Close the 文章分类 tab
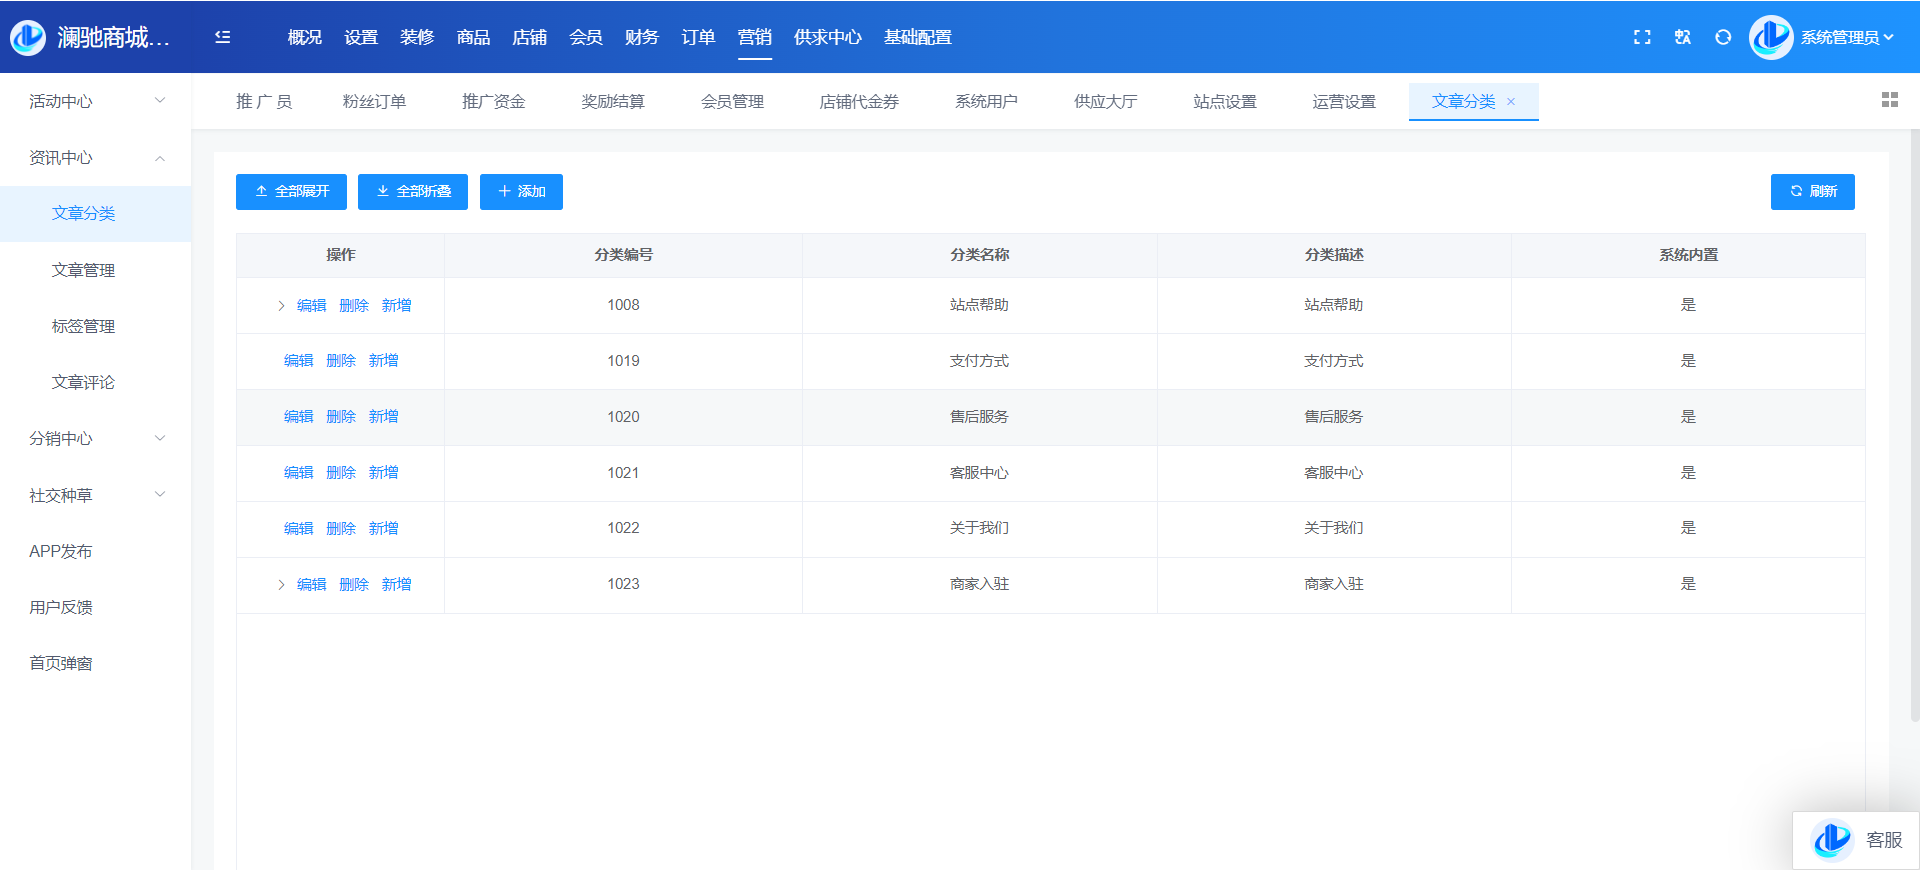The image size is (1920, 870). click(1511, 102)
